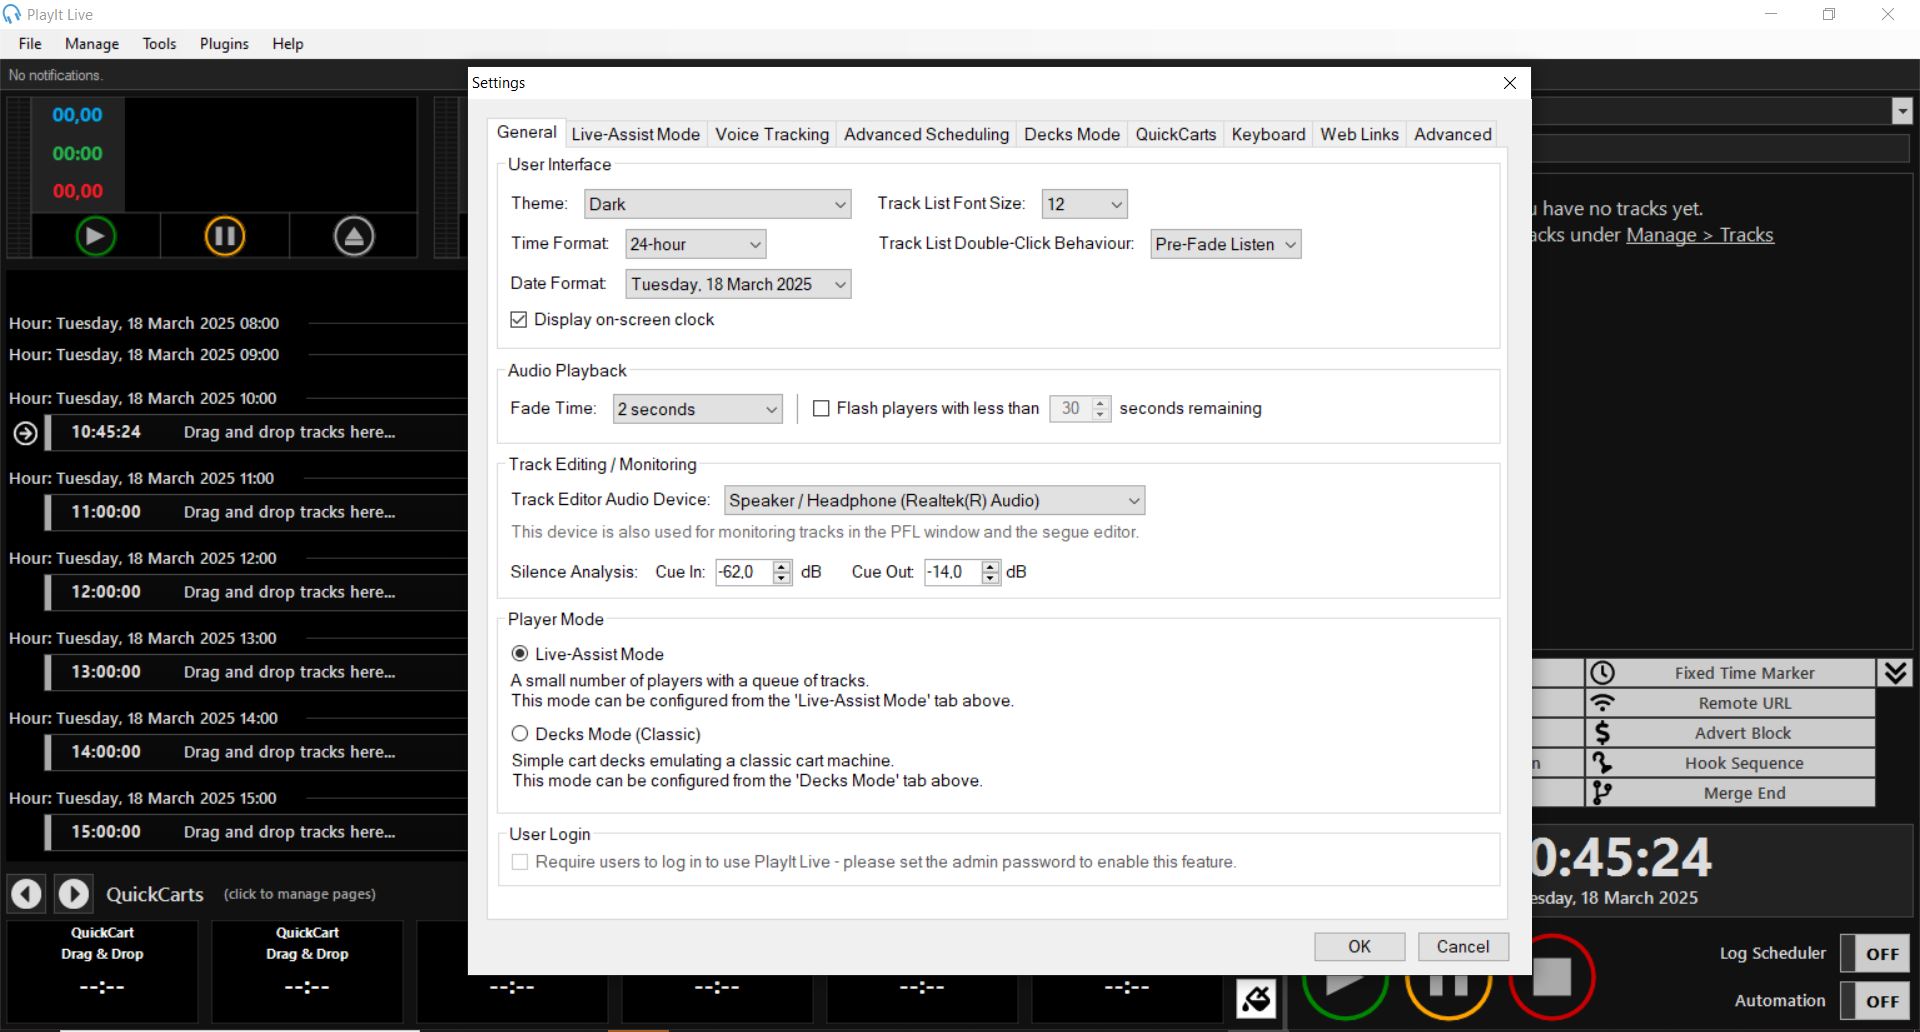
Task: Click OK in Settings dialog
Action: coord(1359,946)
